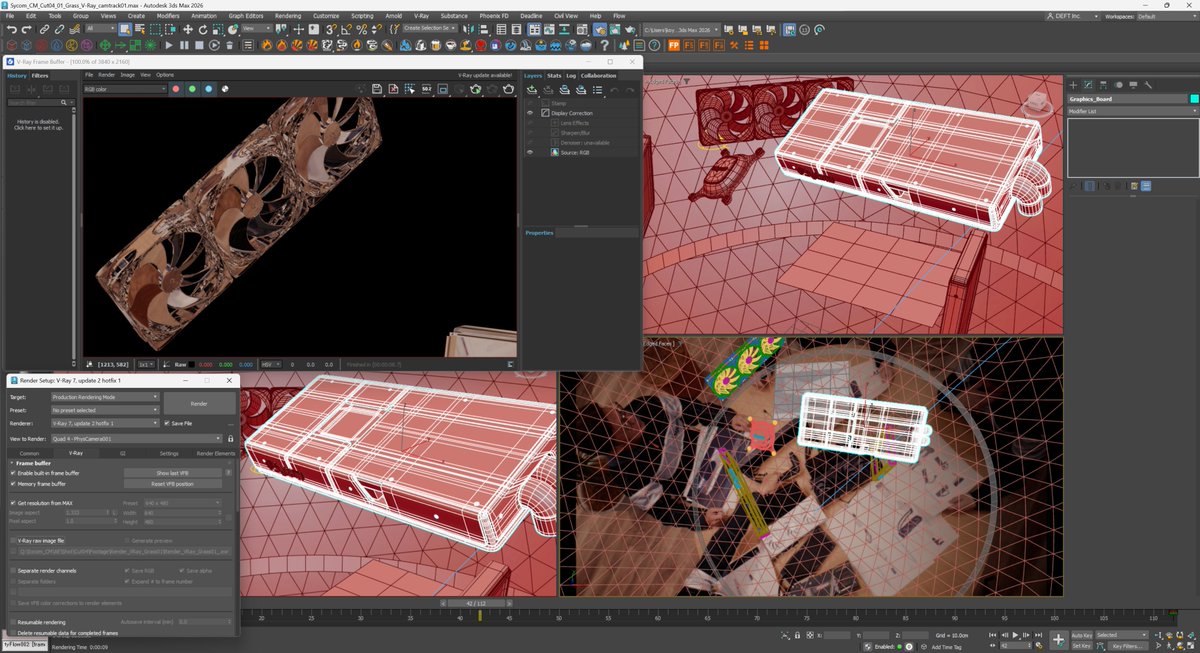Toggle Display Correction layer visibility eye

530,113
